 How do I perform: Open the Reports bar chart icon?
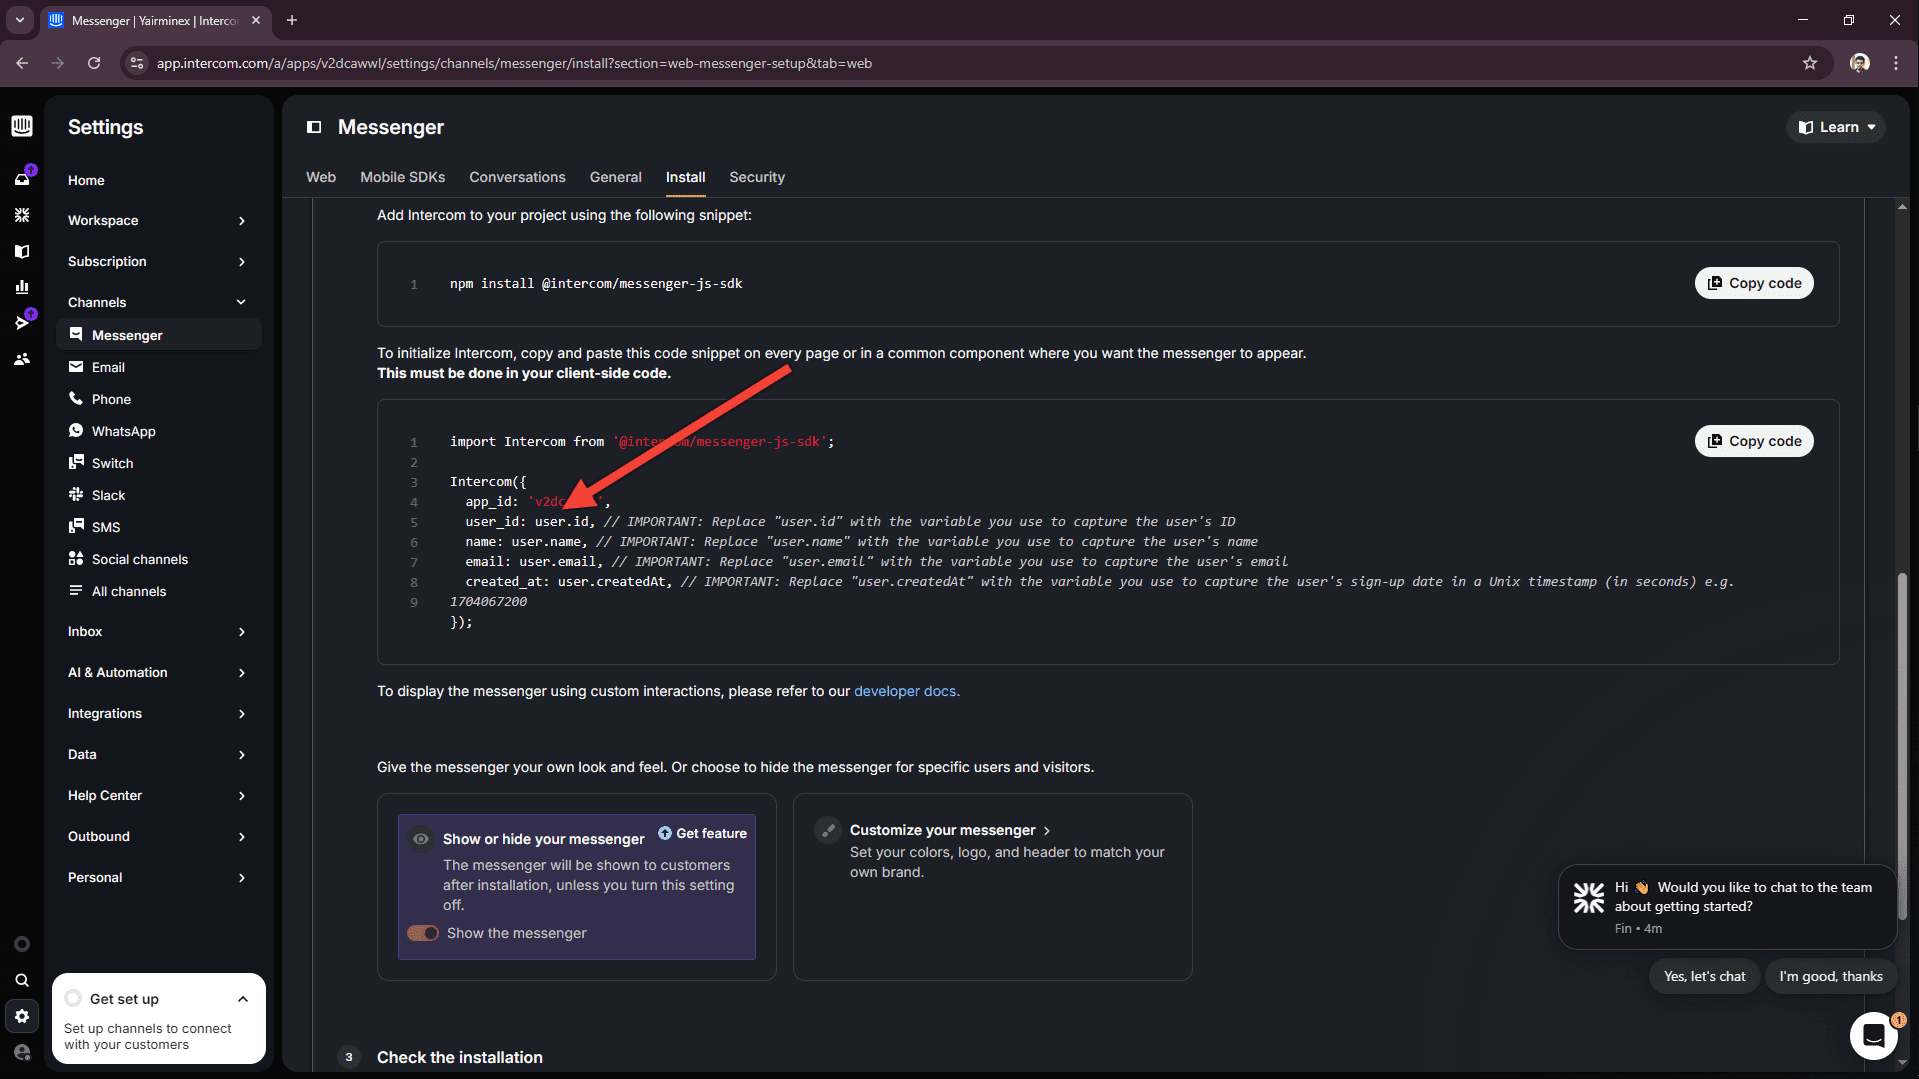[x=22, y=287]
